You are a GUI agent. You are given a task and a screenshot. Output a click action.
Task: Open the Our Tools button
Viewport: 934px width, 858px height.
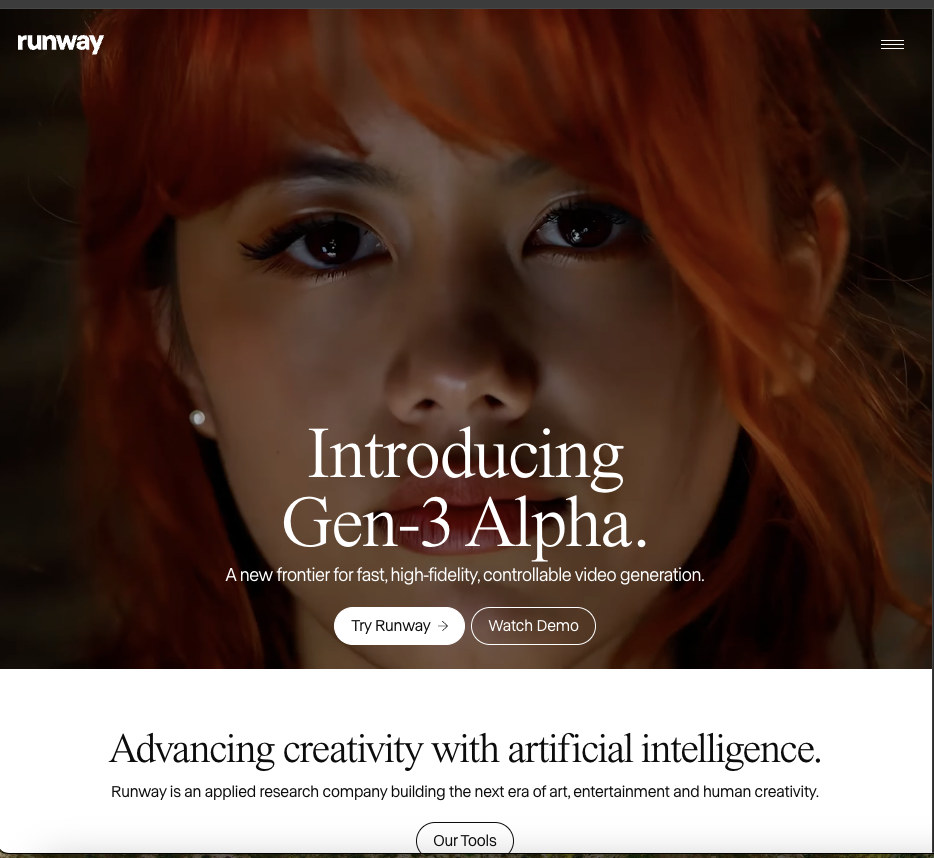click(x=465, y=840)
